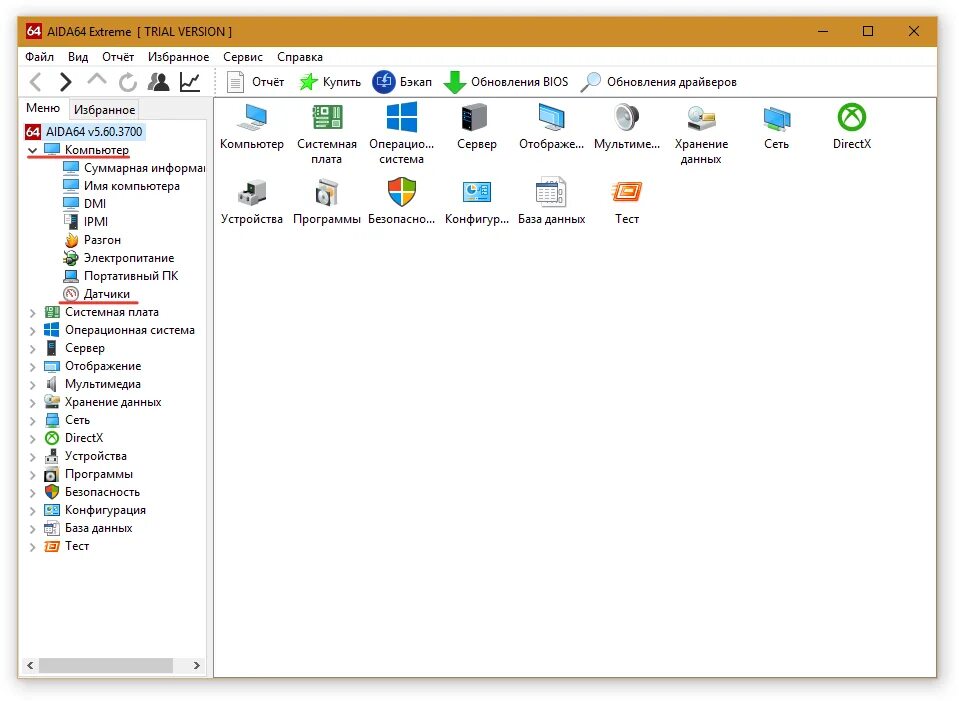
Task: Select Портативный ПК in tree
Action: click(x=121, y=276)
